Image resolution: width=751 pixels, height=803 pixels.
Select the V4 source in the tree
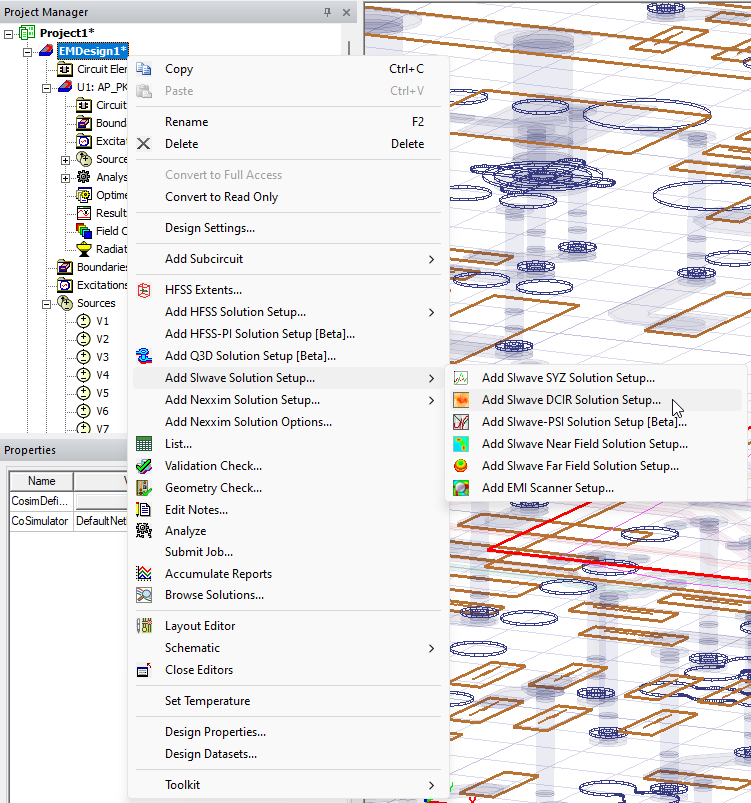pyautogui.click(x=102, y=375)
